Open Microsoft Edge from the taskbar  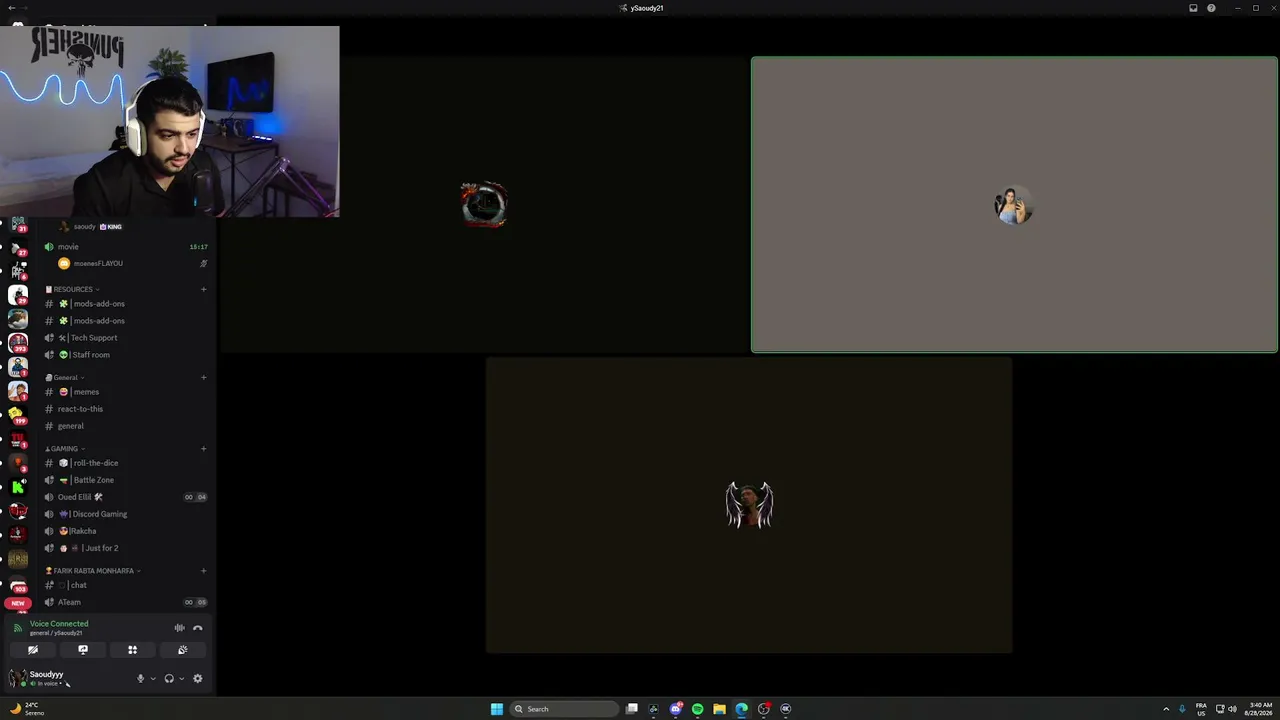741,709
